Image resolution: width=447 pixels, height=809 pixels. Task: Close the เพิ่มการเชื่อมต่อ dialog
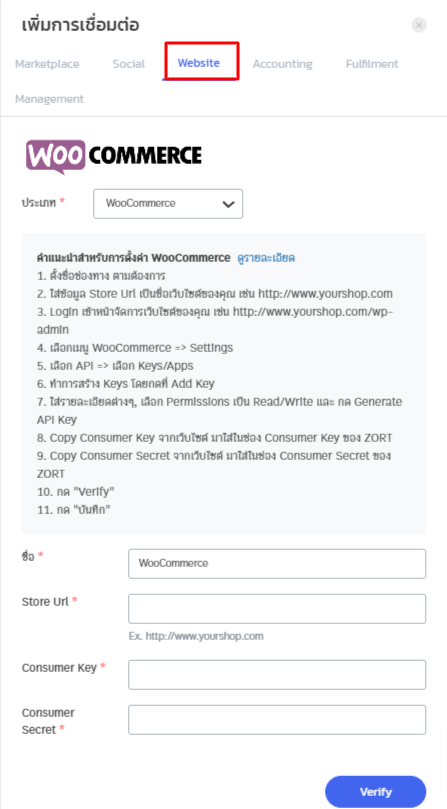pyautogui.click(x=419, y=25)
